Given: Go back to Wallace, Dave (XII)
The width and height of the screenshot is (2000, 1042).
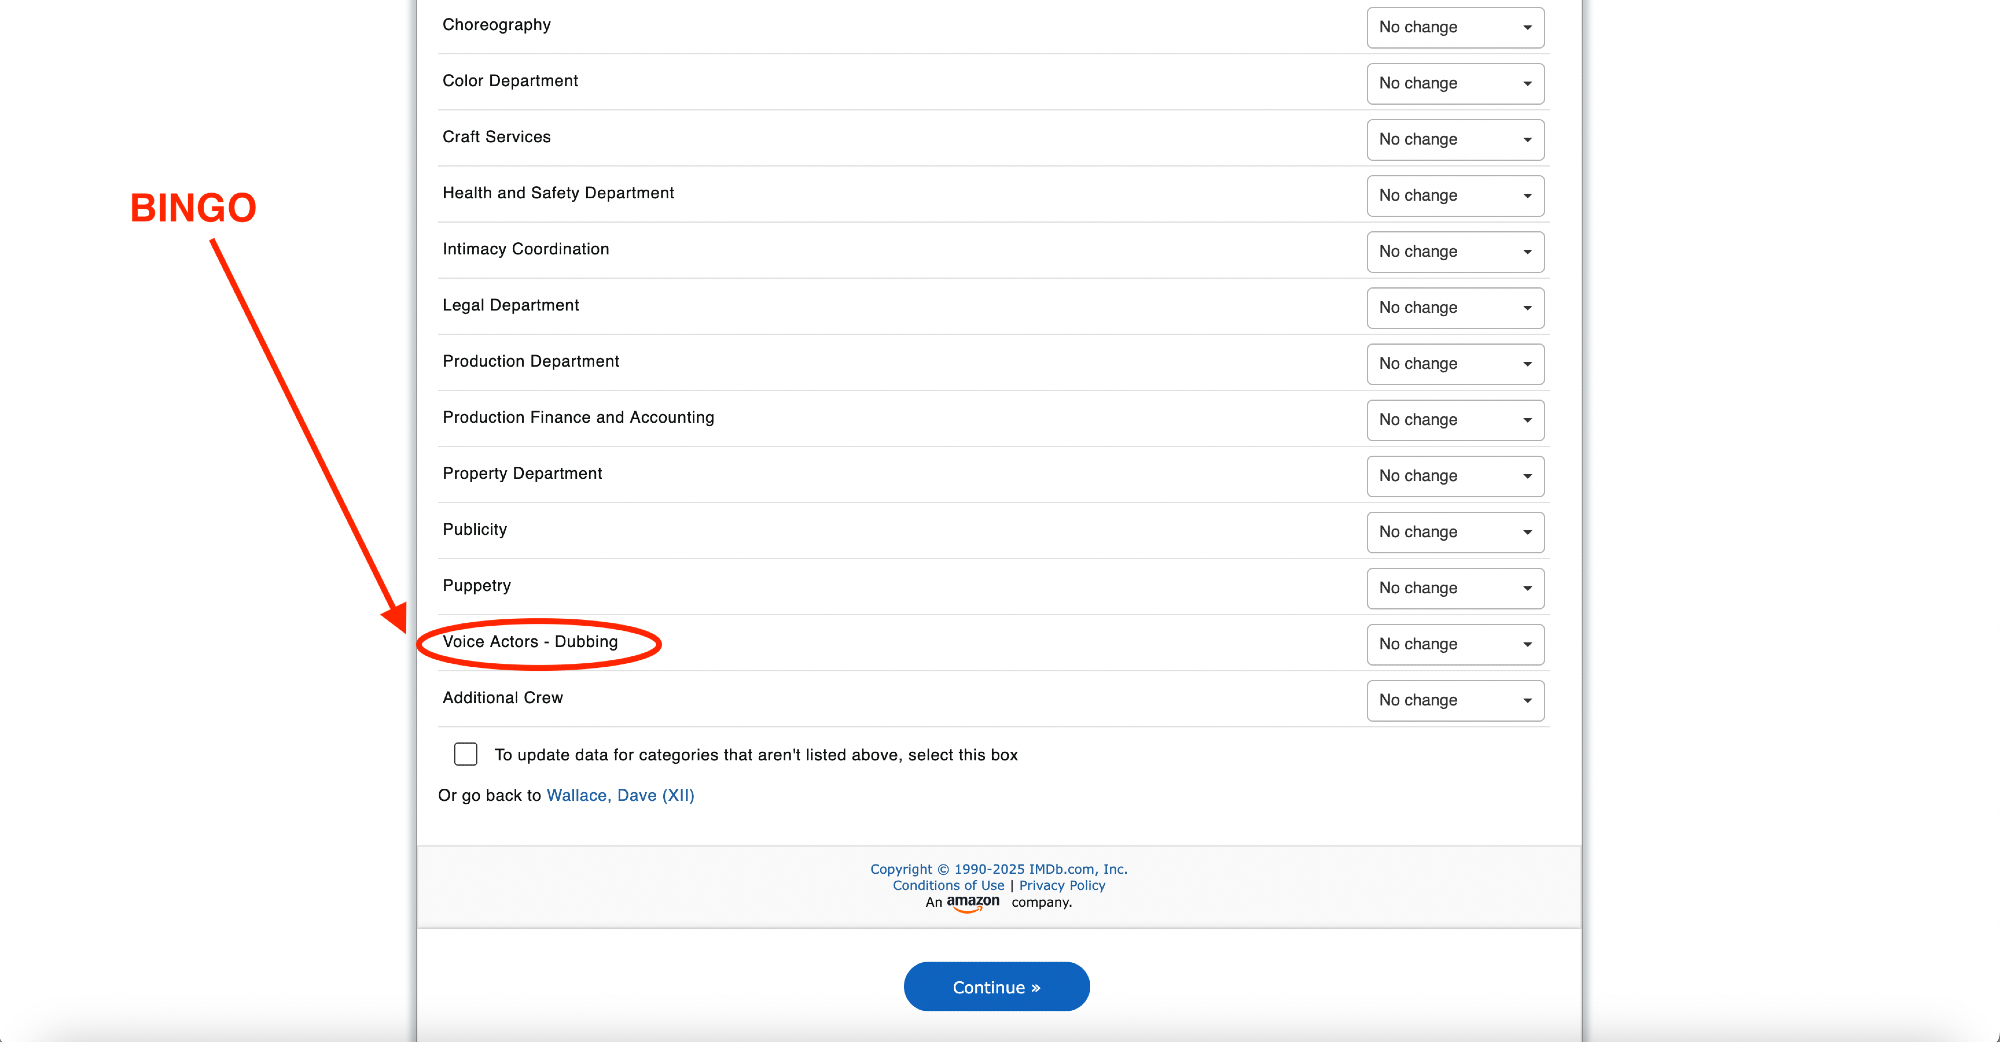Looking at the screenshot, I should (620, 795).
